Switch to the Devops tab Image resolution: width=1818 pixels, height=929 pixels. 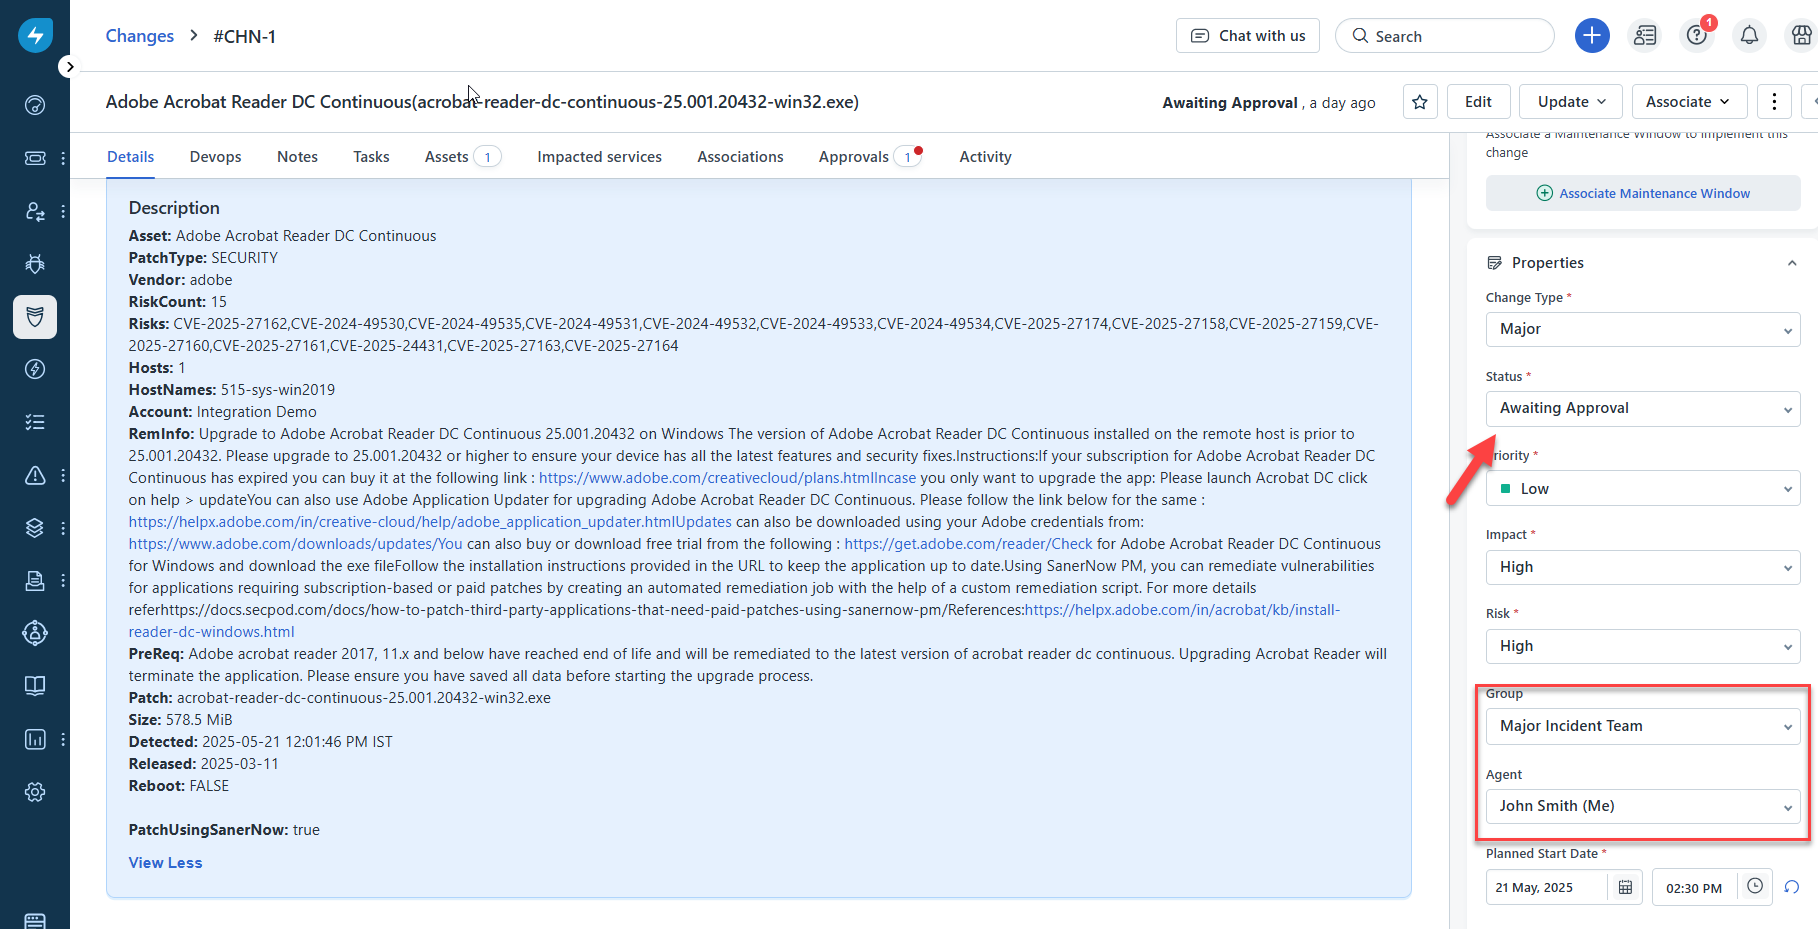(216, 157)
